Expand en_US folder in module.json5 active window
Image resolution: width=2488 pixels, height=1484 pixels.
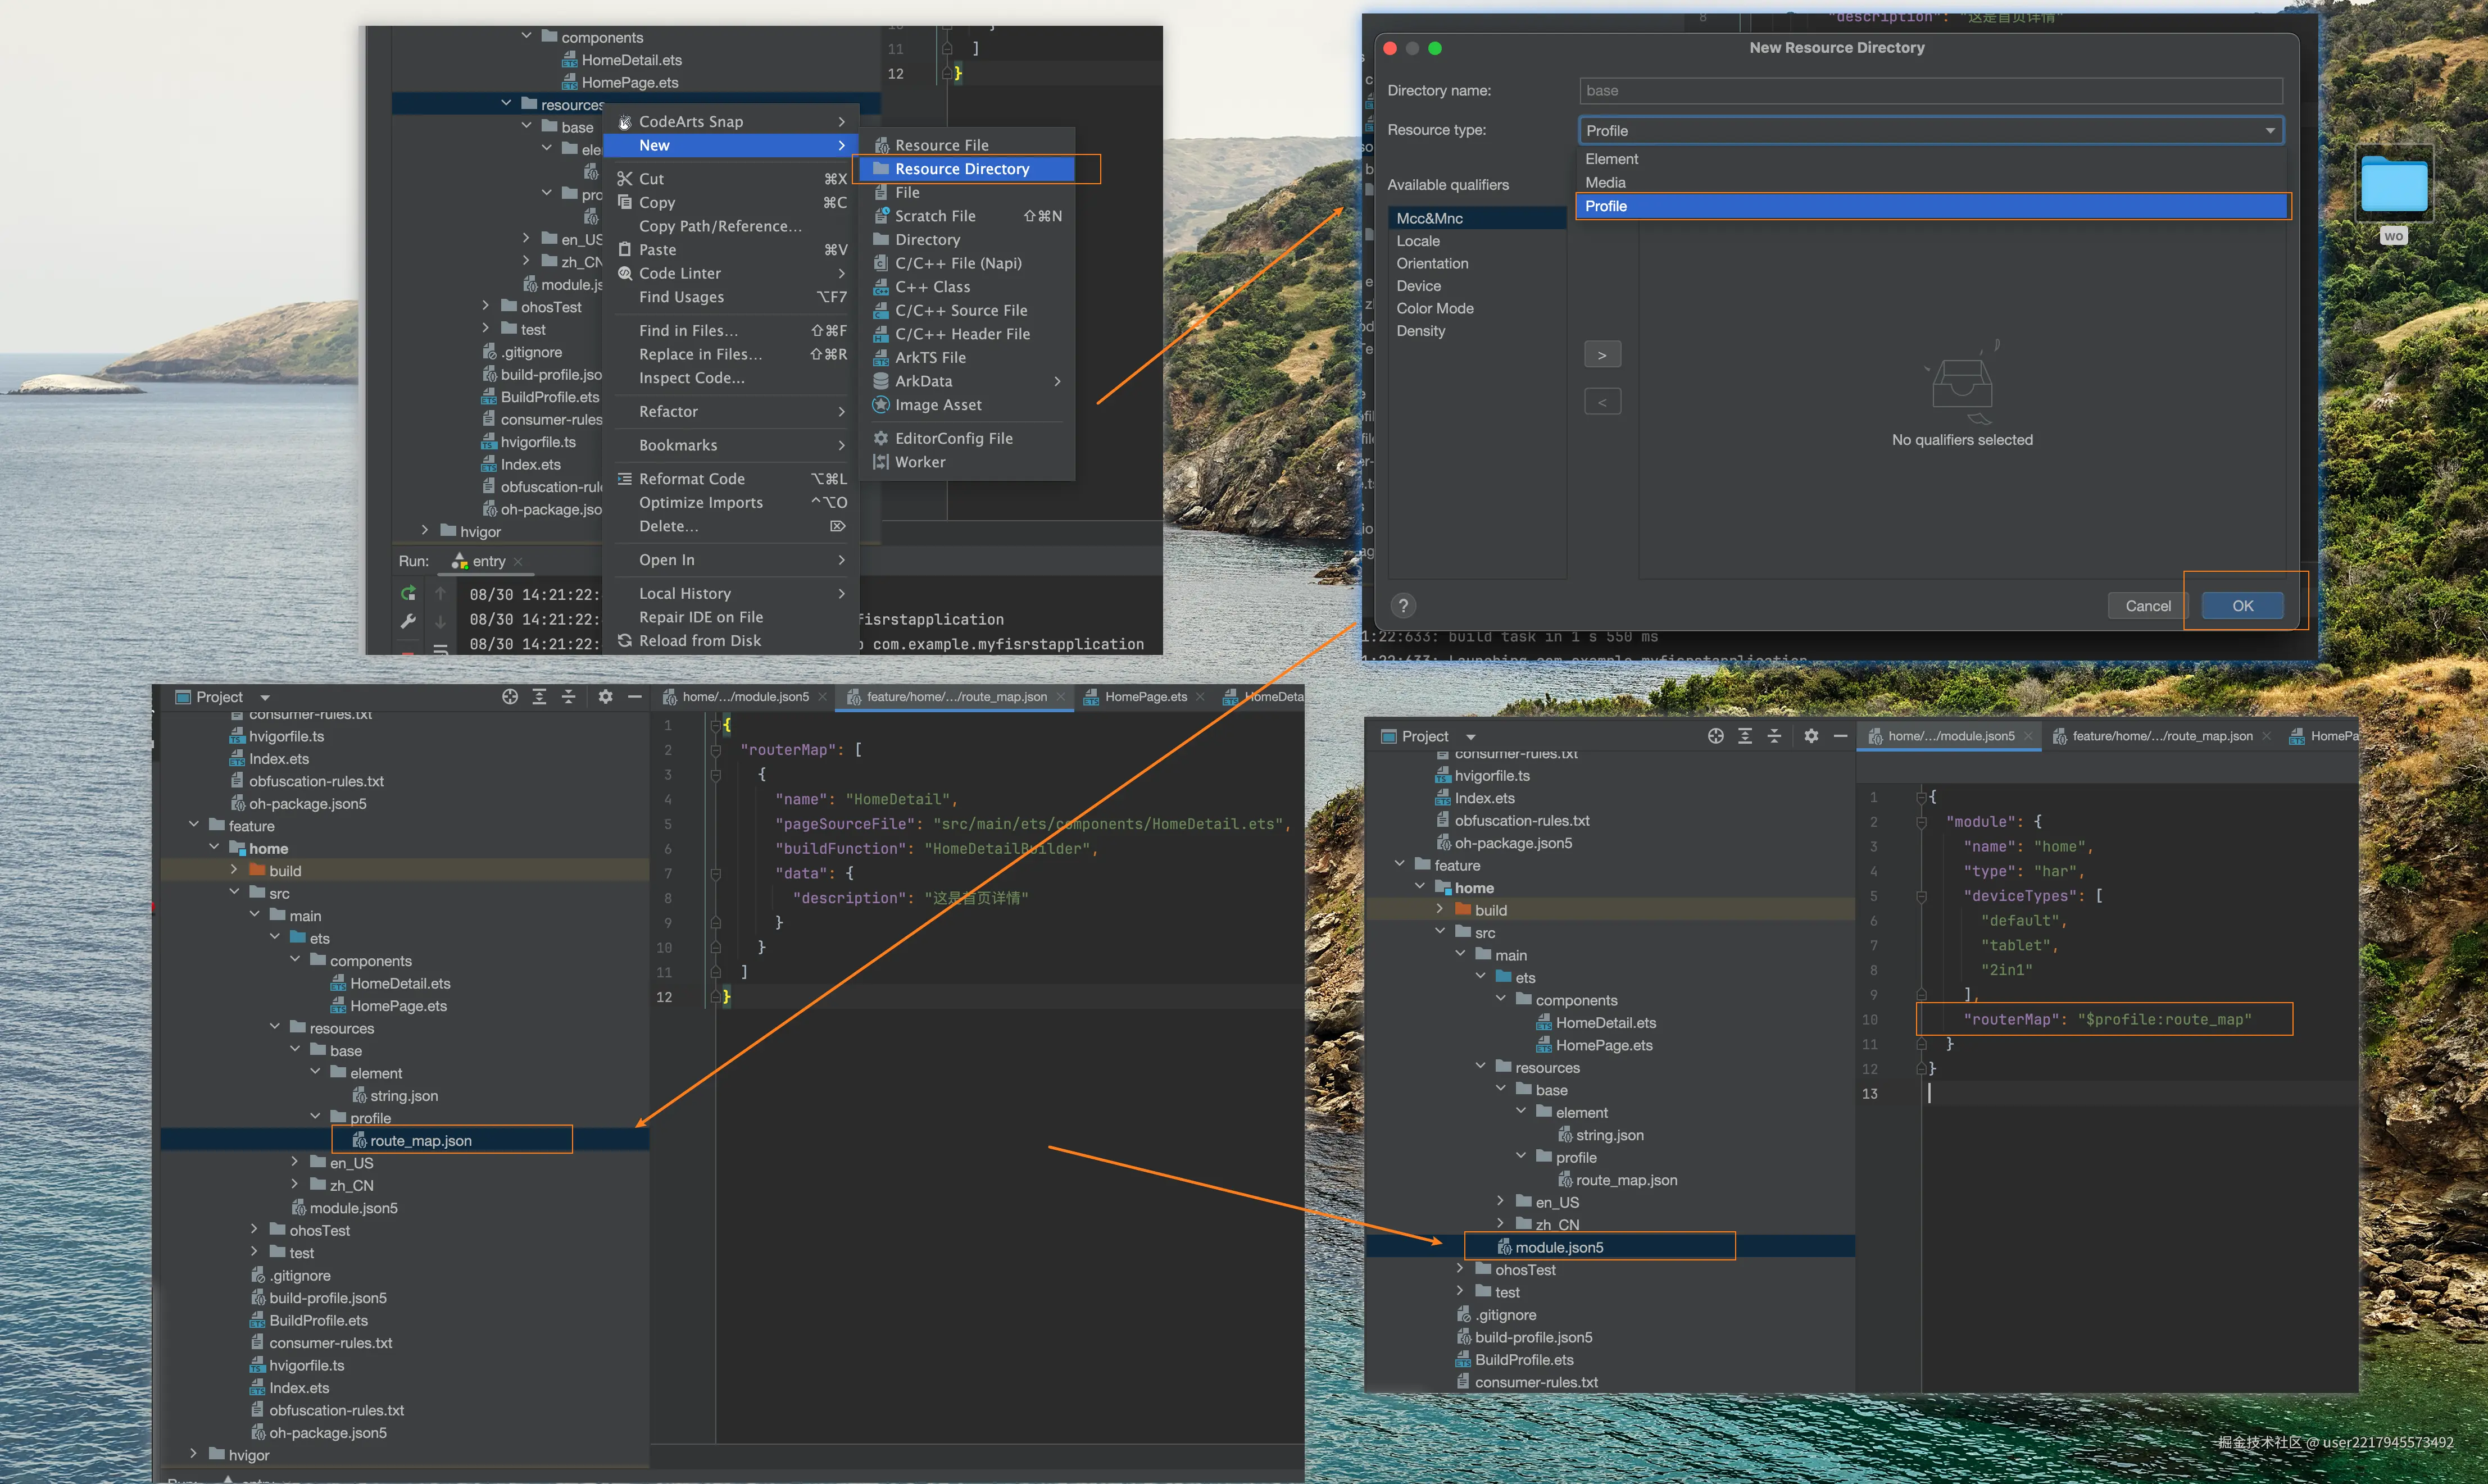(1500, 1201)
